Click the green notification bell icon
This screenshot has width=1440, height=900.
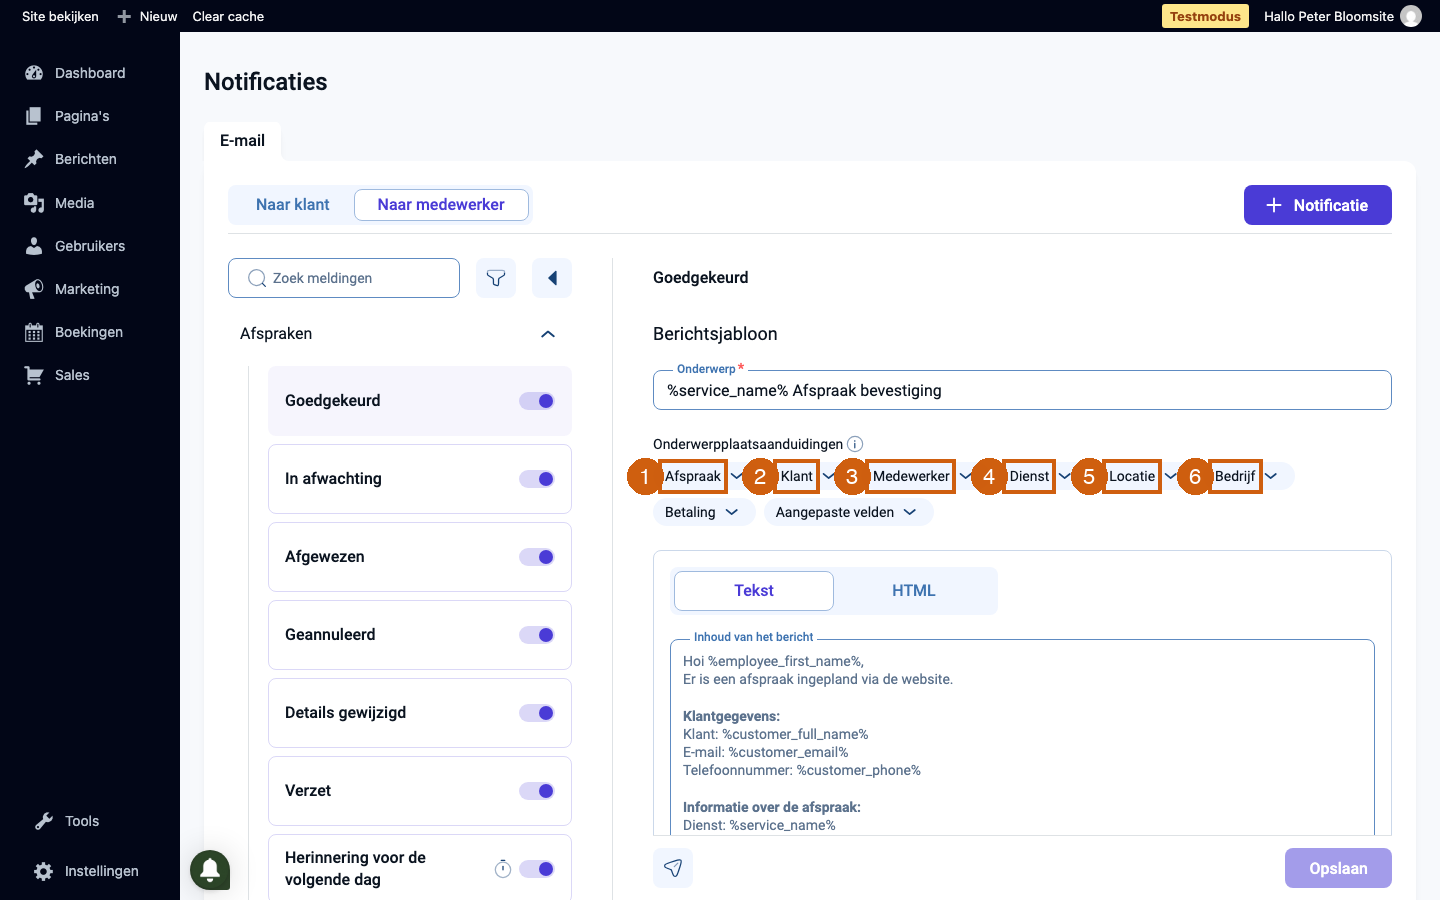pyautogui.click(x=210, y=869)
